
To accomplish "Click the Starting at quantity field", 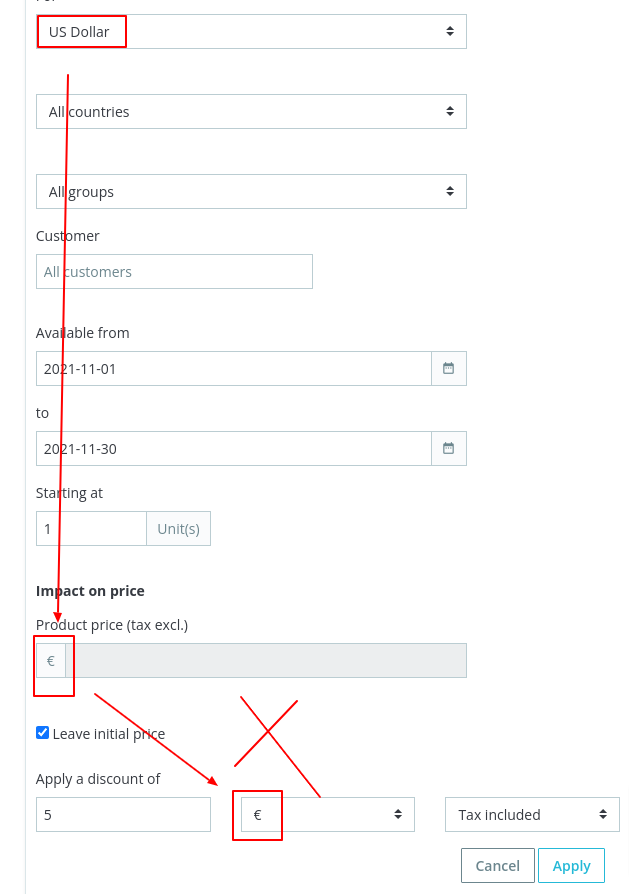I will 90,528.
